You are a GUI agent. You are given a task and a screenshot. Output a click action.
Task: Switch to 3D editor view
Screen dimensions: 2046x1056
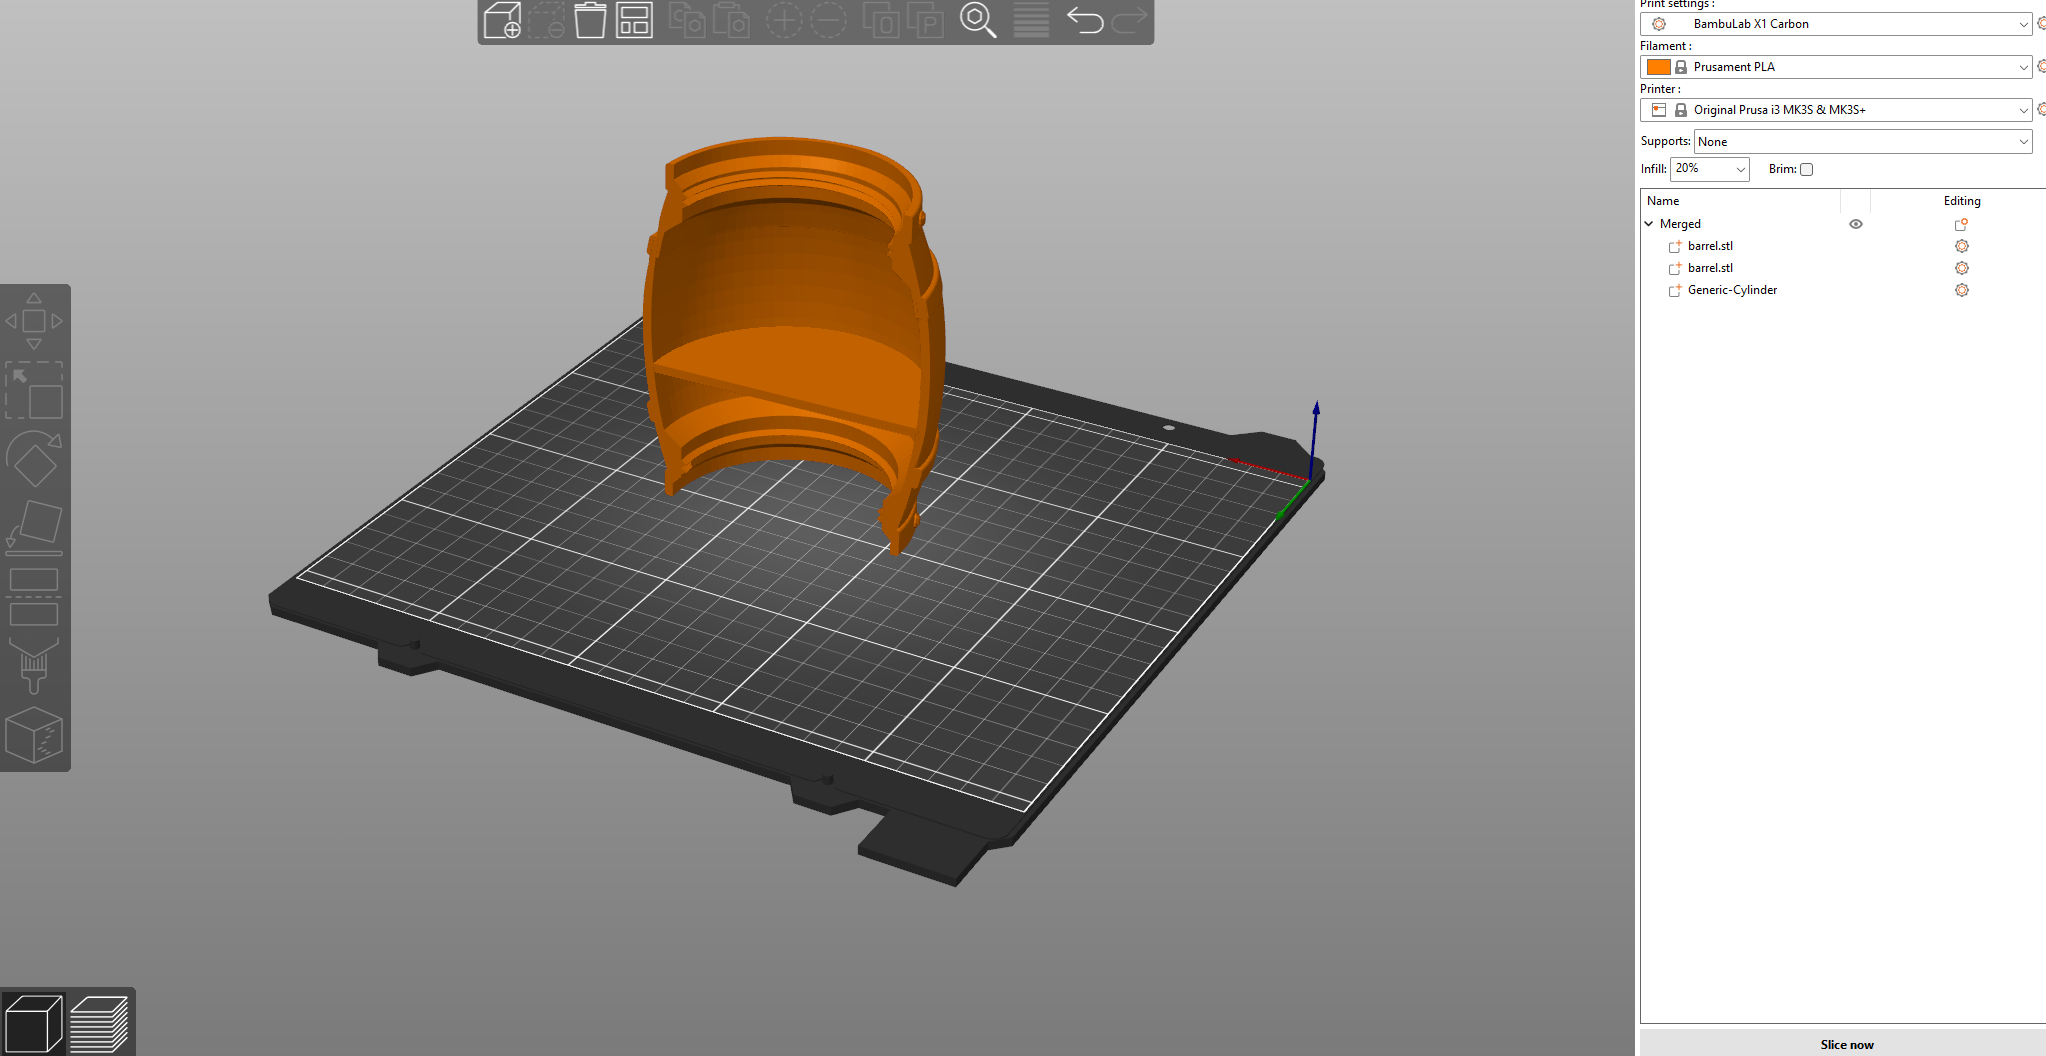(33, 1023)
